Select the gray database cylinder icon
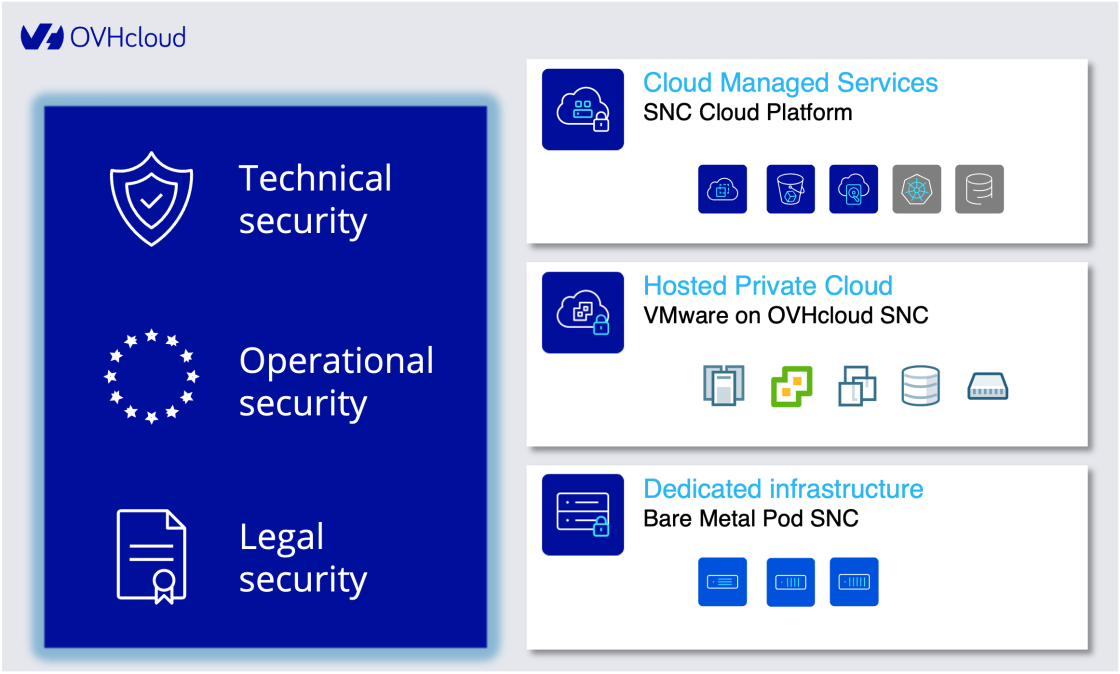Image resolution: width=1120 pixels, height=674 pixels. [x=979, y=189]
